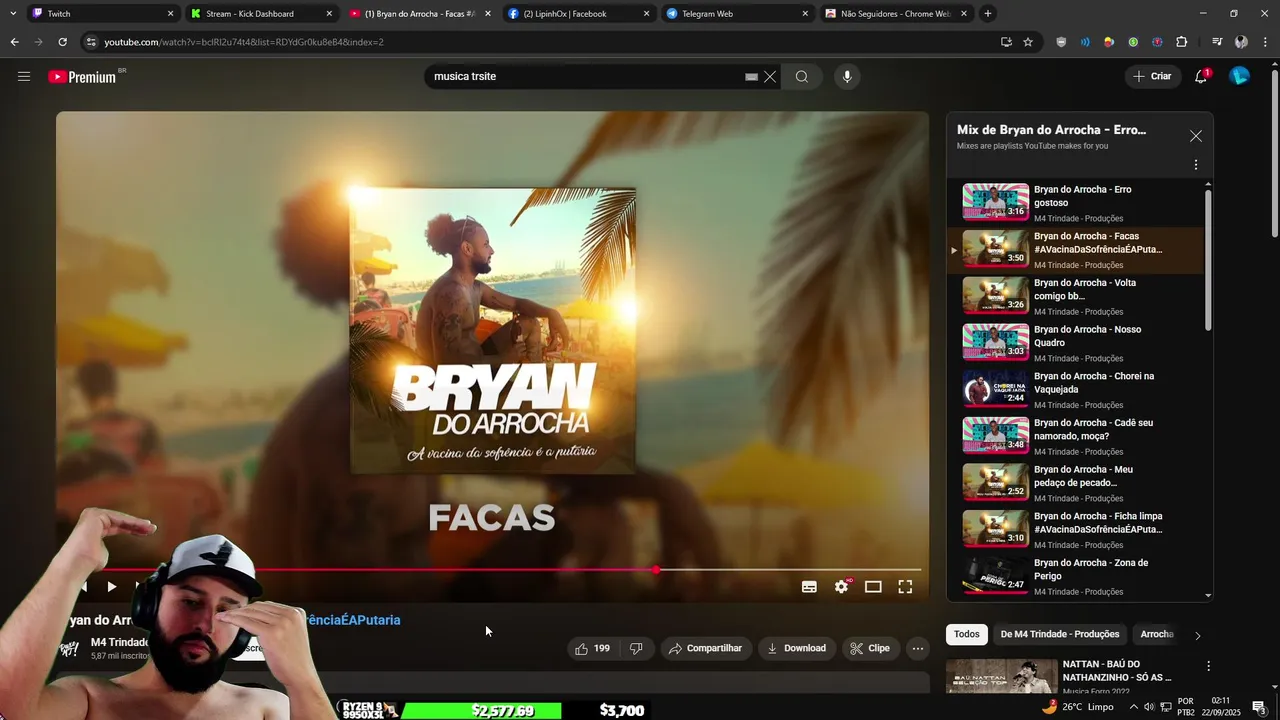Open the 26°C Limpo weather widget

pyautogui.click(x=1077, y=706)
